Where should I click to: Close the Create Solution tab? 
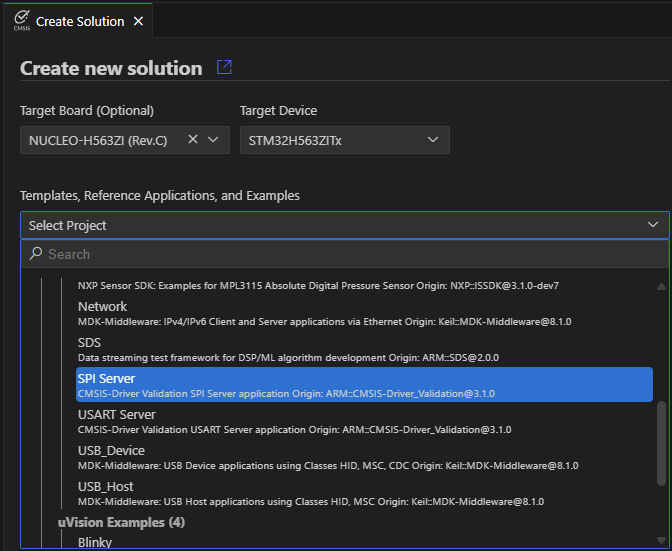[x=138, y=21]
